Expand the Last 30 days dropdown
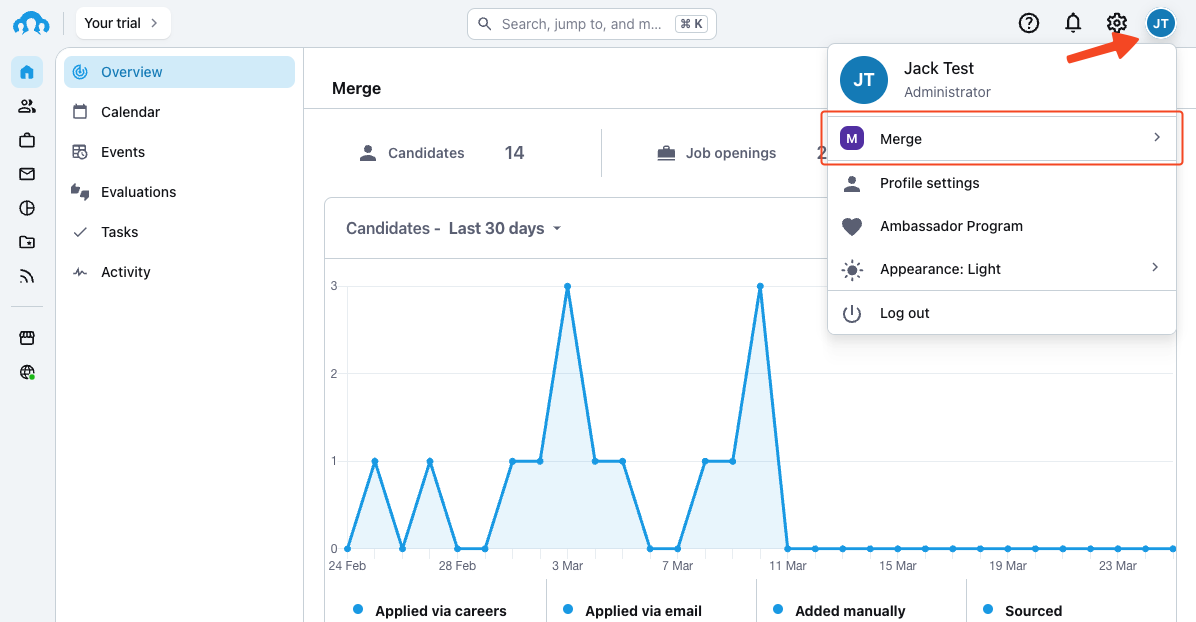 pos(505,228)
